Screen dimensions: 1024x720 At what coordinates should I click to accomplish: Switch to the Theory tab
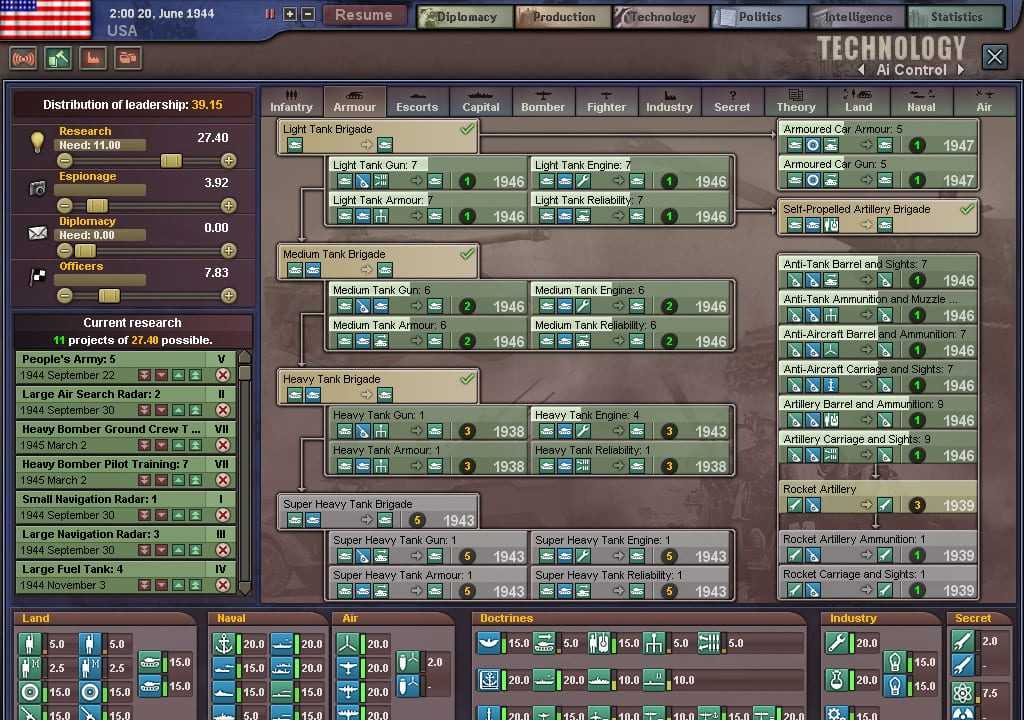click(x=795, y=101)
